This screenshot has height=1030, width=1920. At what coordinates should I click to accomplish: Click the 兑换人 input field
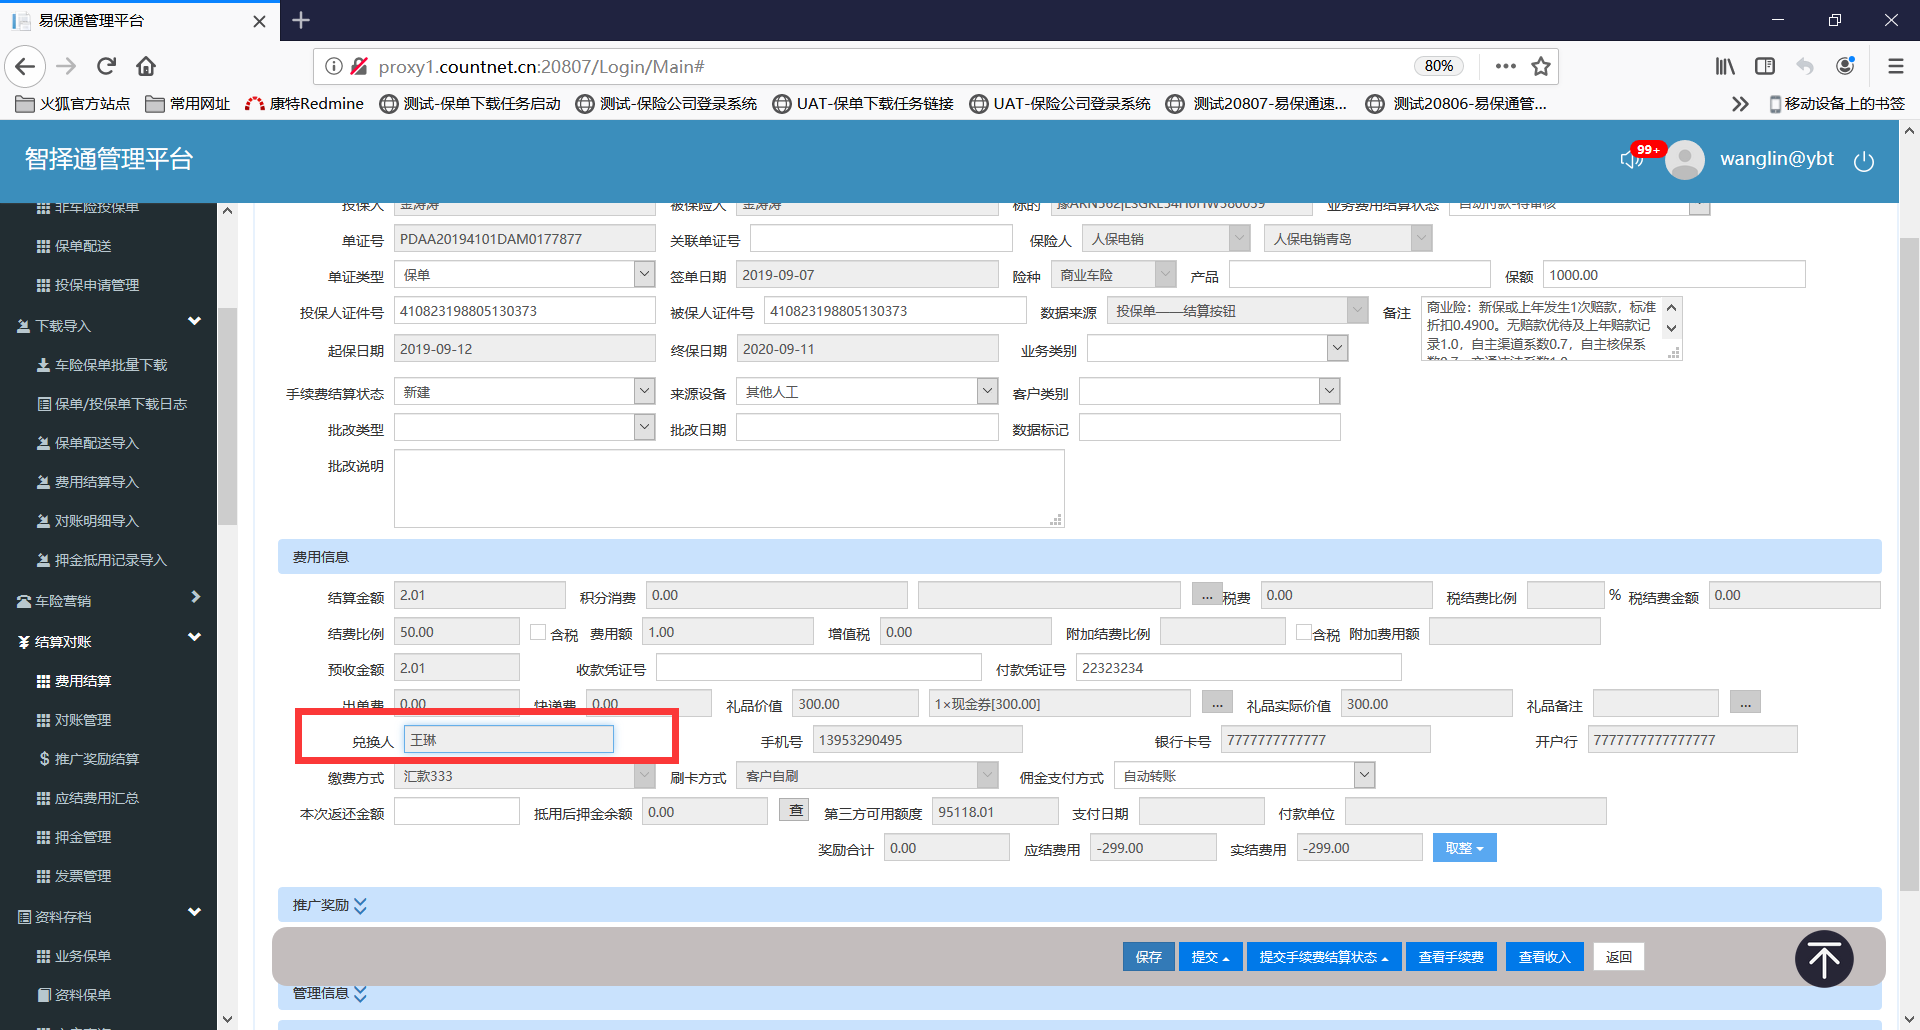tap(508, 739)
